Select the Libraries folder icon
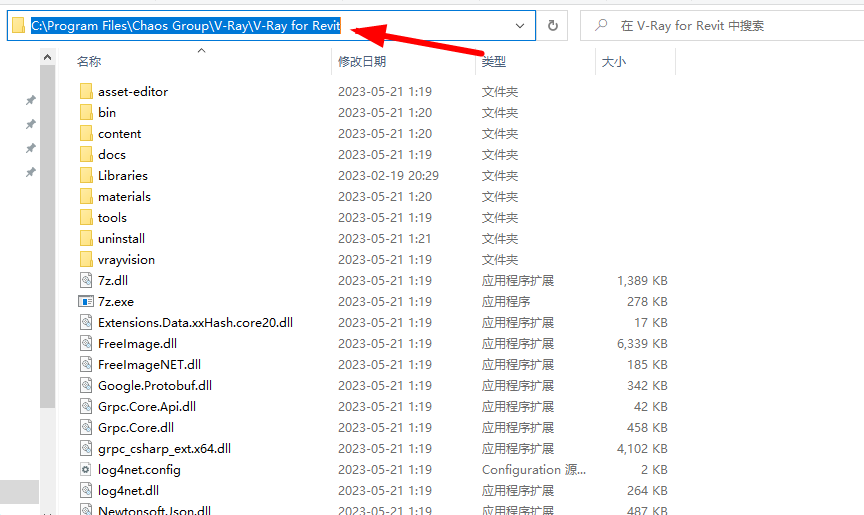This screenshot has height=515, width=864. click(86, 175)
